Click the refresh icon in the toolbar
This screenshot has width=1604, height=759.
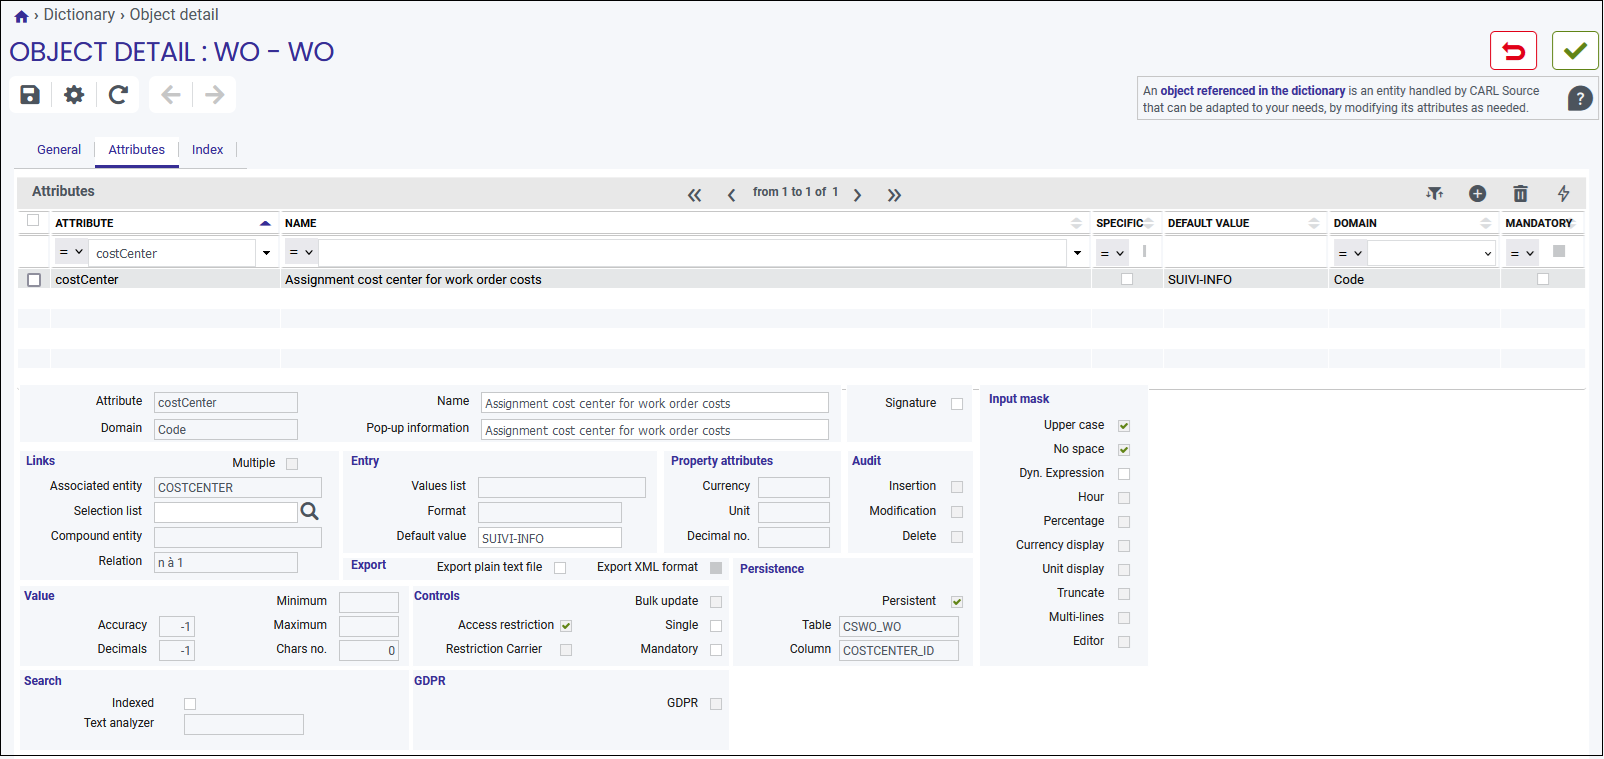click(x=118, y=95)
